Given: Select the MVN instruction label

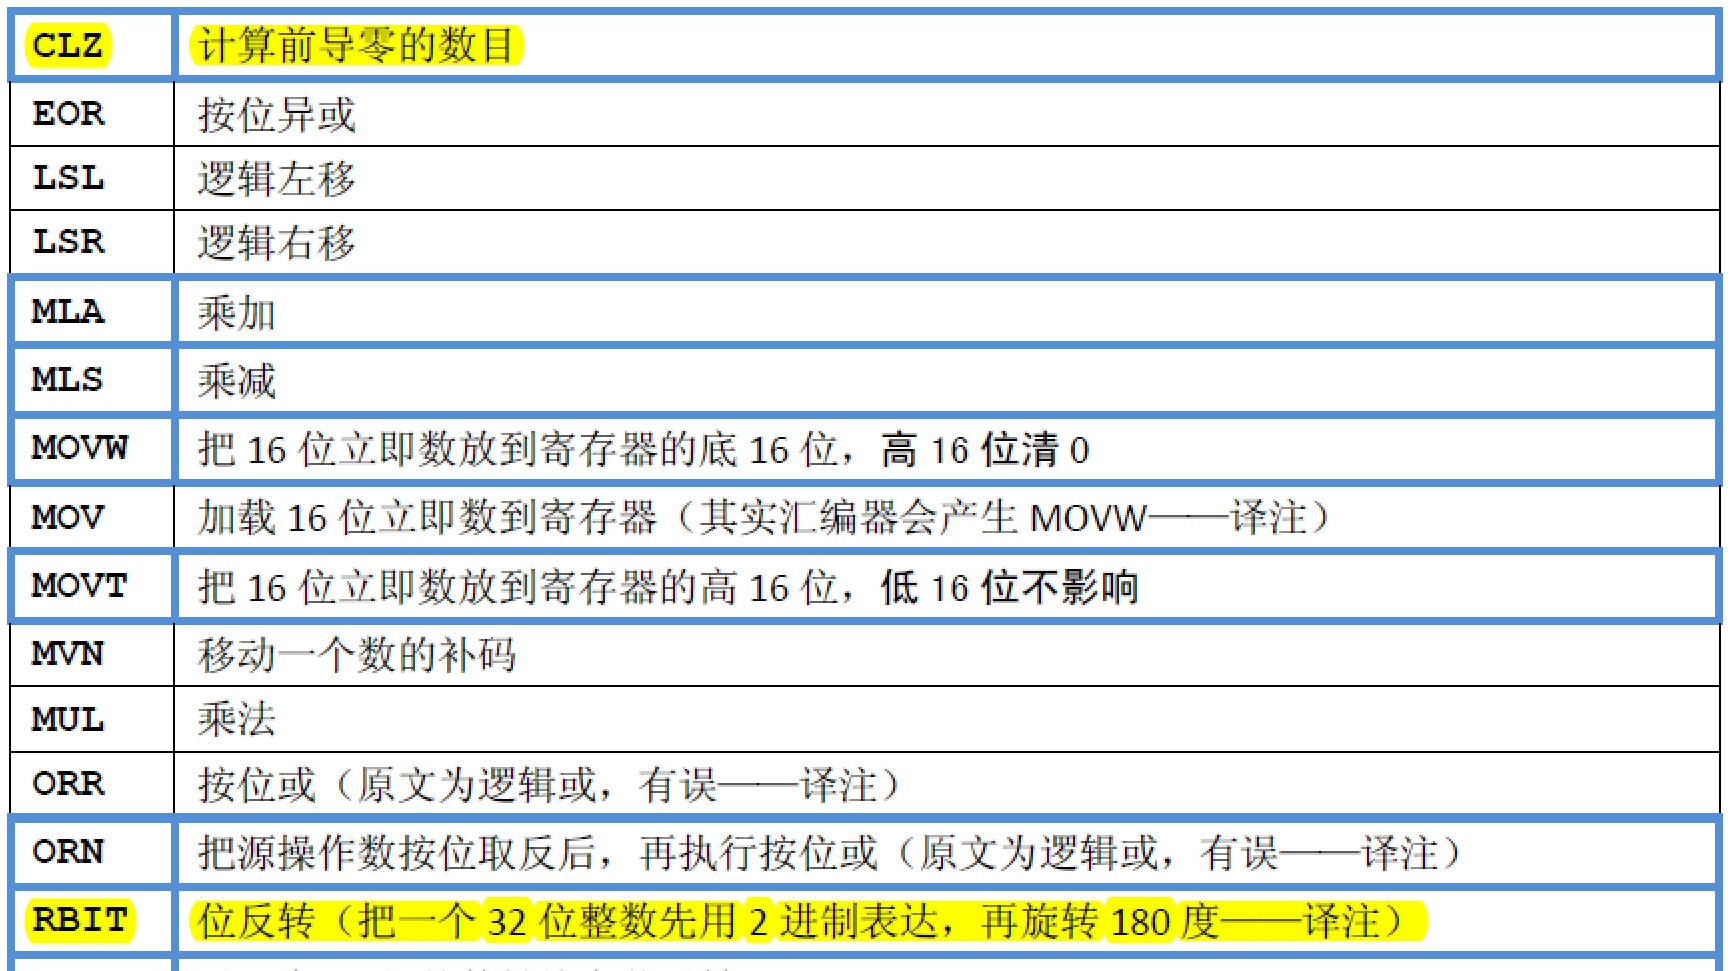Looking at the screenshot, I should point(67,653).
